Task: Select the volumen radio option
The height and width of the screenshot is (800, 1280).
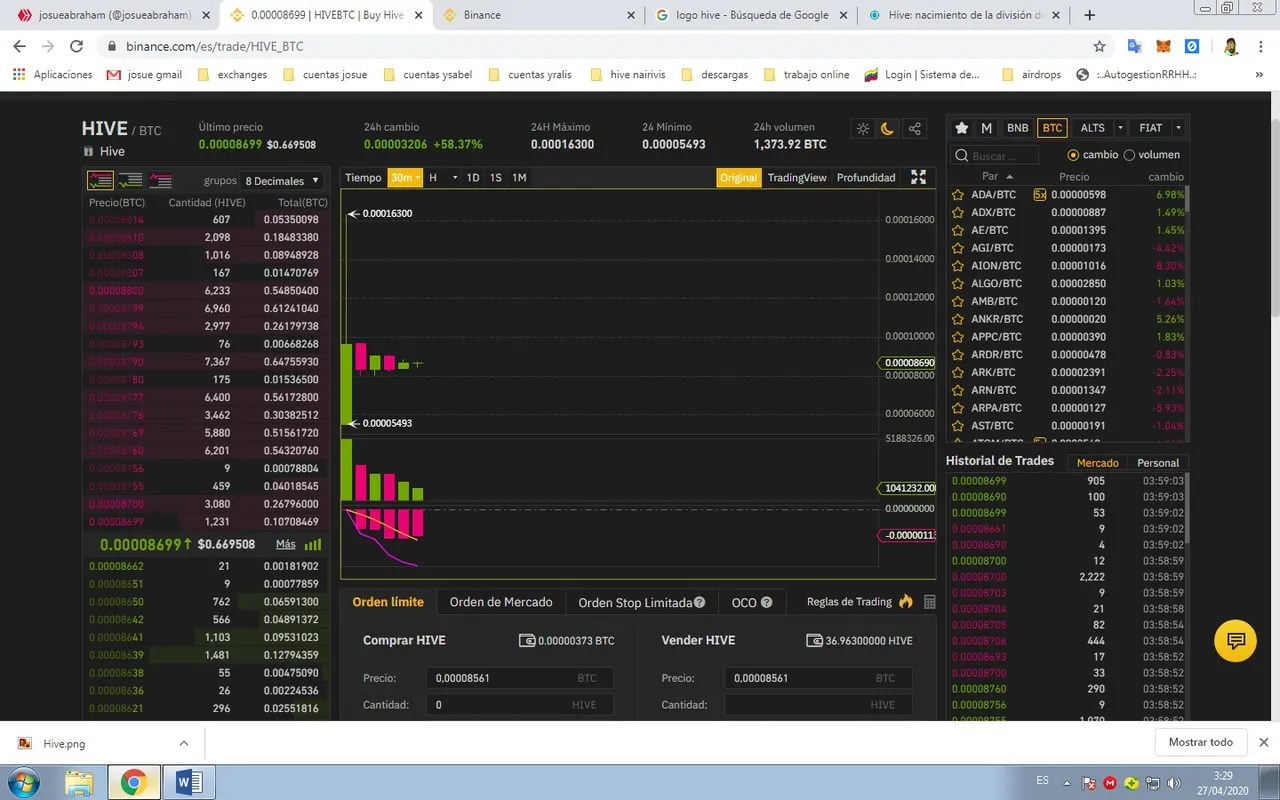Action: [x=1129, y=155]
